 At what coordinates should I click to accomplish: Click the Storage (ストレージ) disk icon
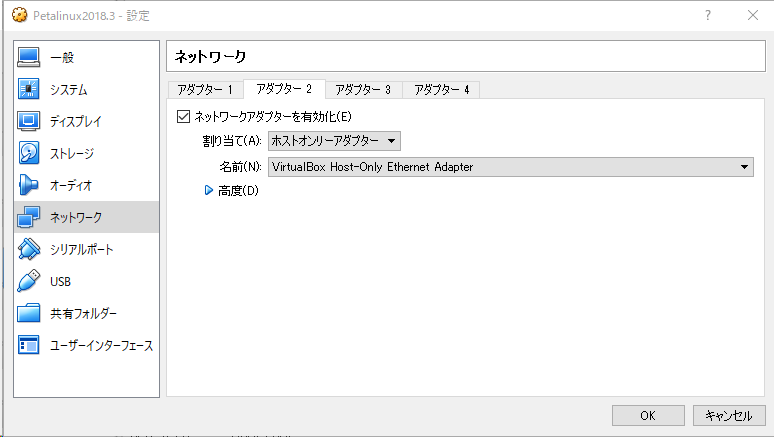pos(29,154)
